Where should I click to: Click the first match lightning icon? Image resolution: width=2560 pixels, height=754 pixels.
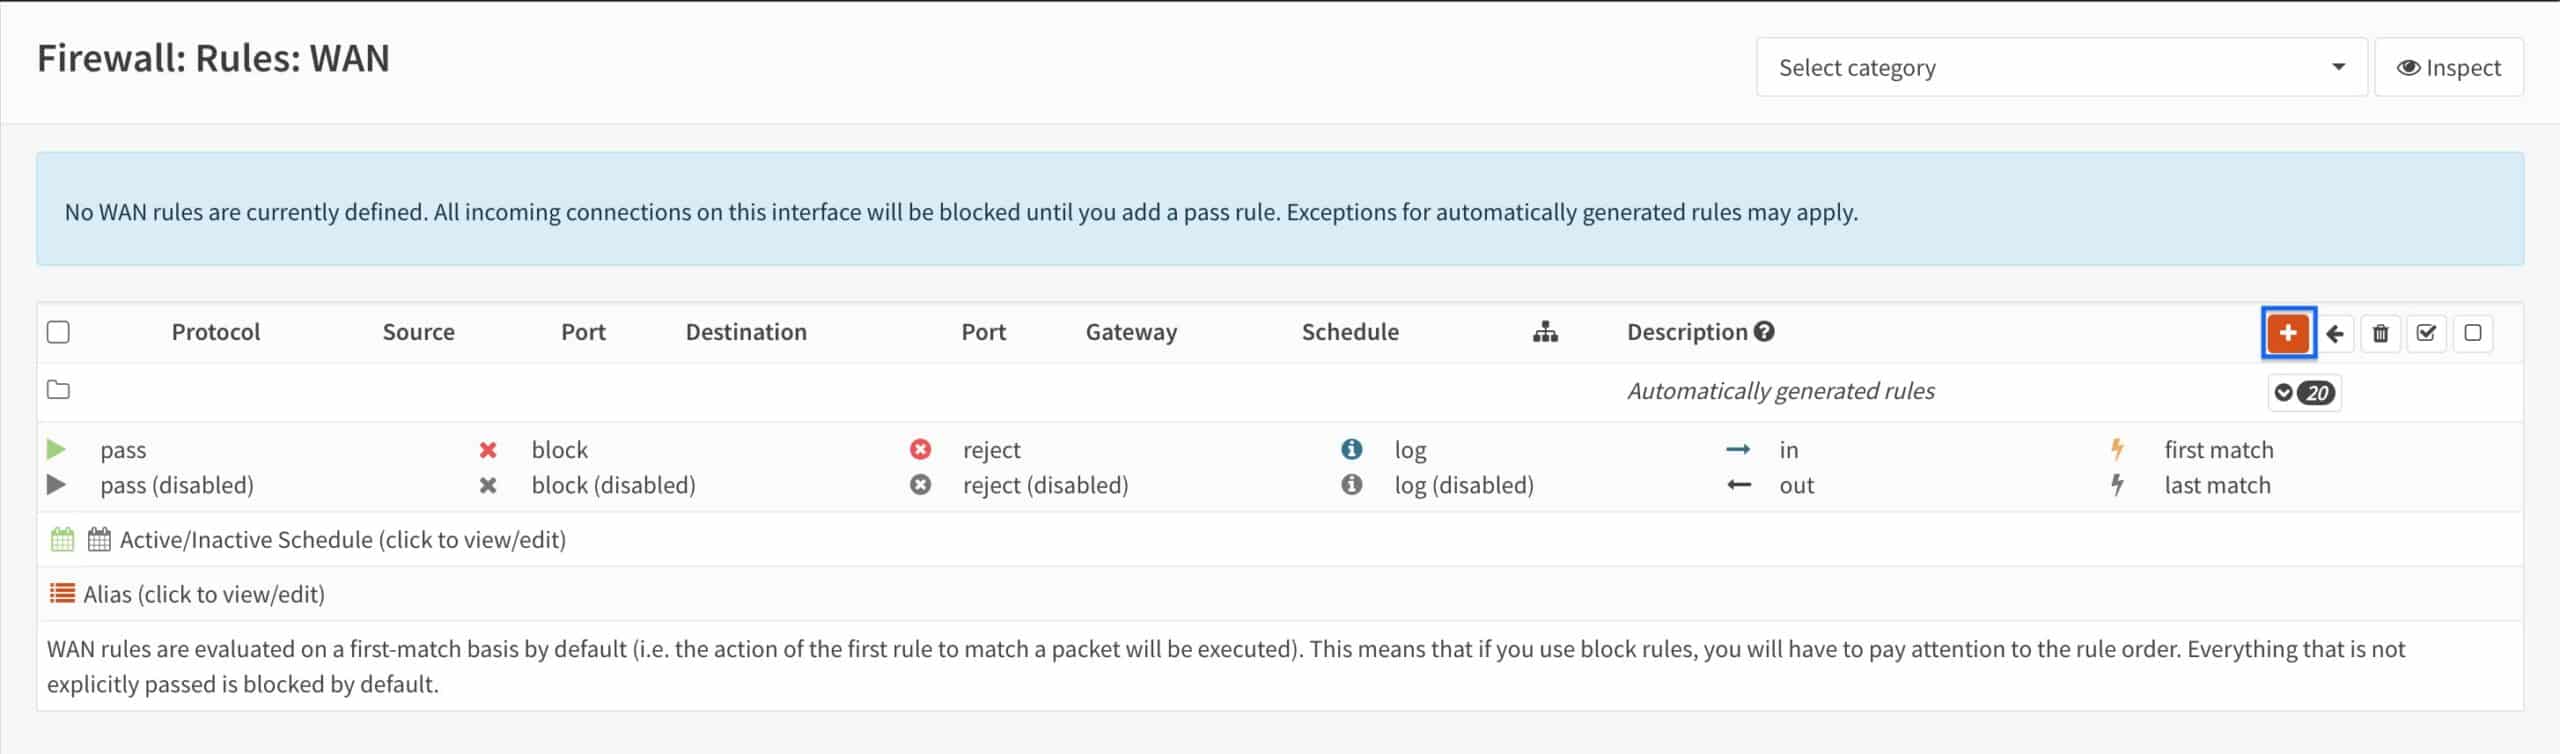coord(2118,449)
